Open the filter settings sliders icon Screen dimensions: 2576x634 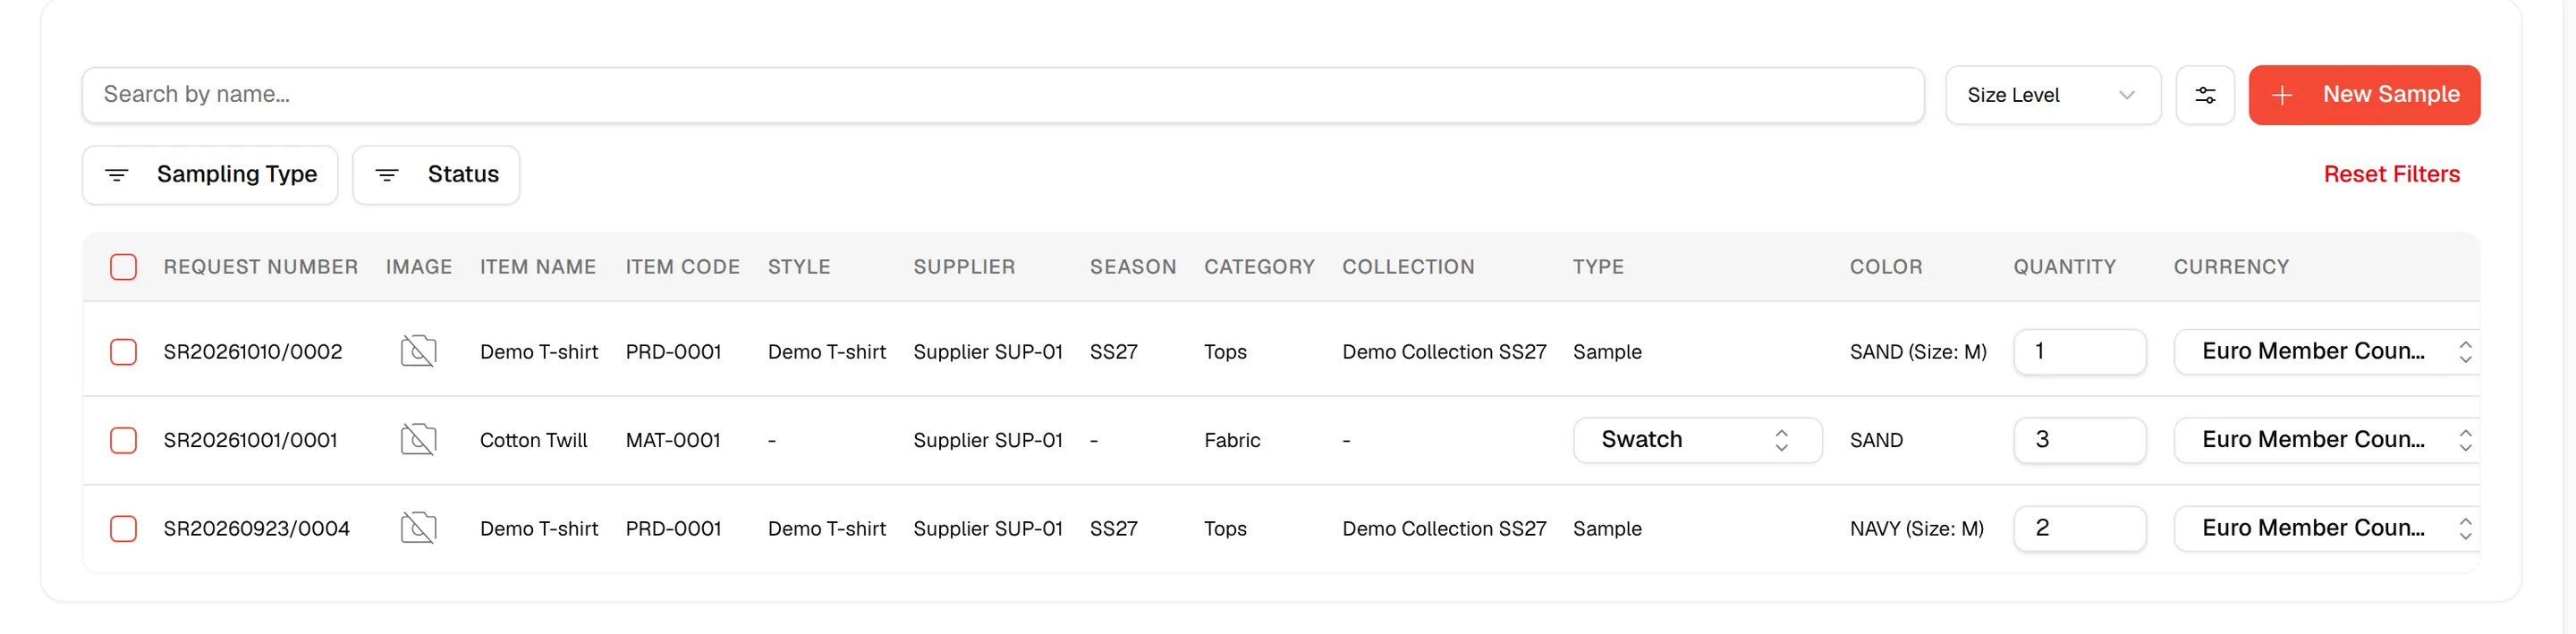2204,95
